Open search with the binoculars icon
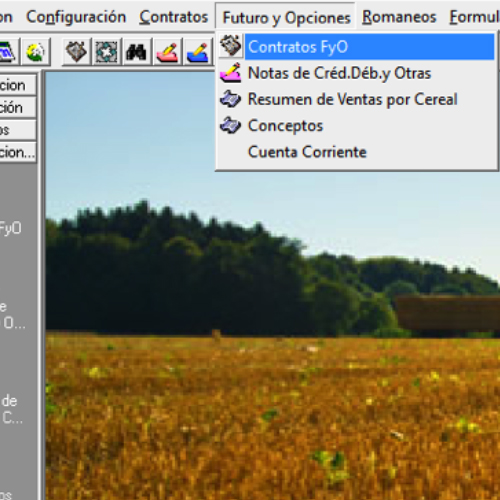 coord(136,52)
